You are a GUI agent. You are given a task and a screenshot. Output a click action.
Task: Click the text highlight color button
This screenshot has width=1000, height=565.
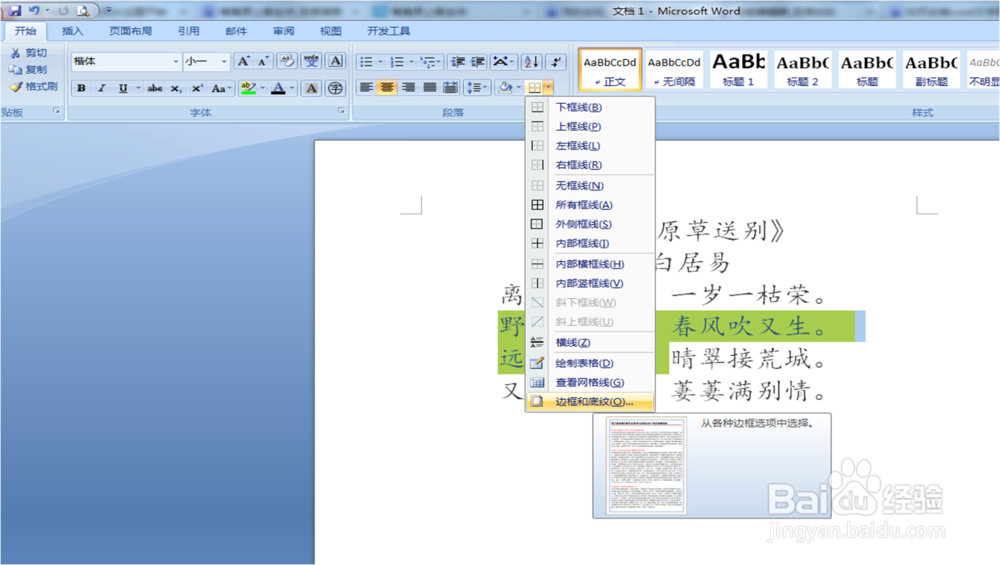(x=248, y=88)
